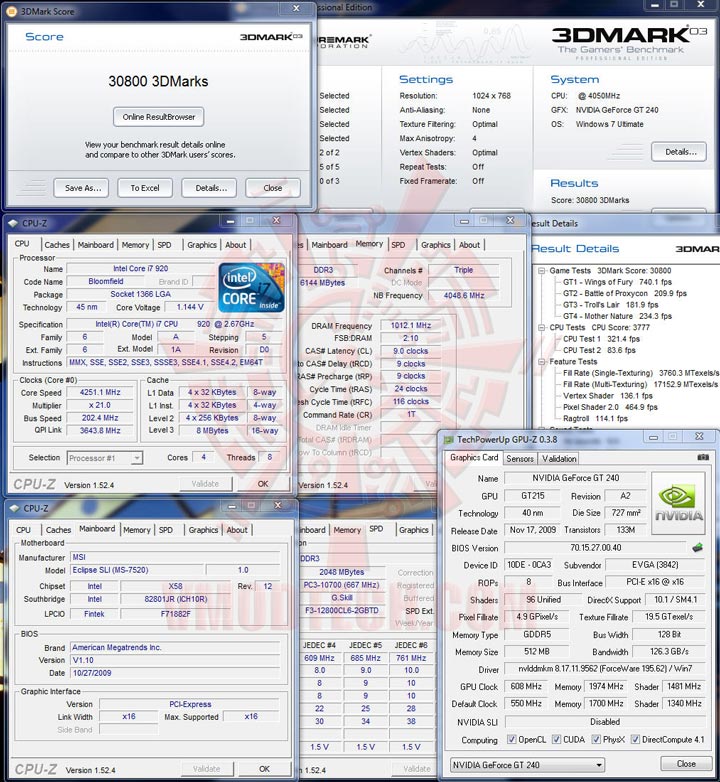Screen dimensions: 720x782
Task: Collapse the Feature Tests tree node
Action: (541, 362)
